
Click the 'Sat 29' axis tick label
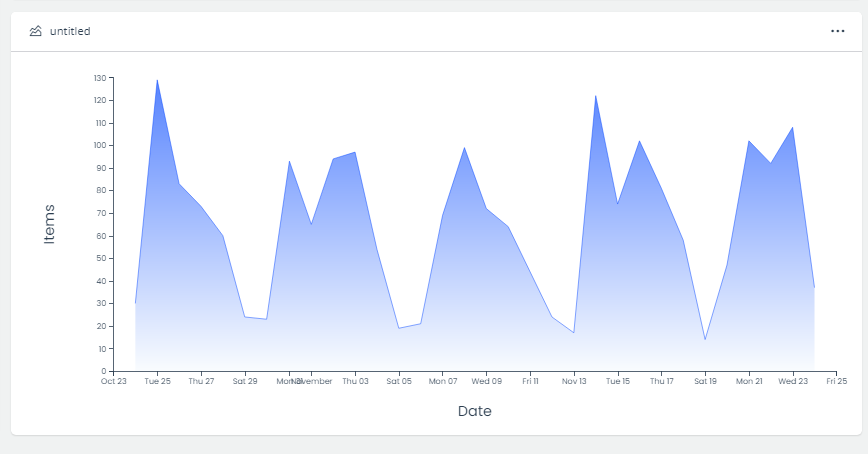(245, 381)
